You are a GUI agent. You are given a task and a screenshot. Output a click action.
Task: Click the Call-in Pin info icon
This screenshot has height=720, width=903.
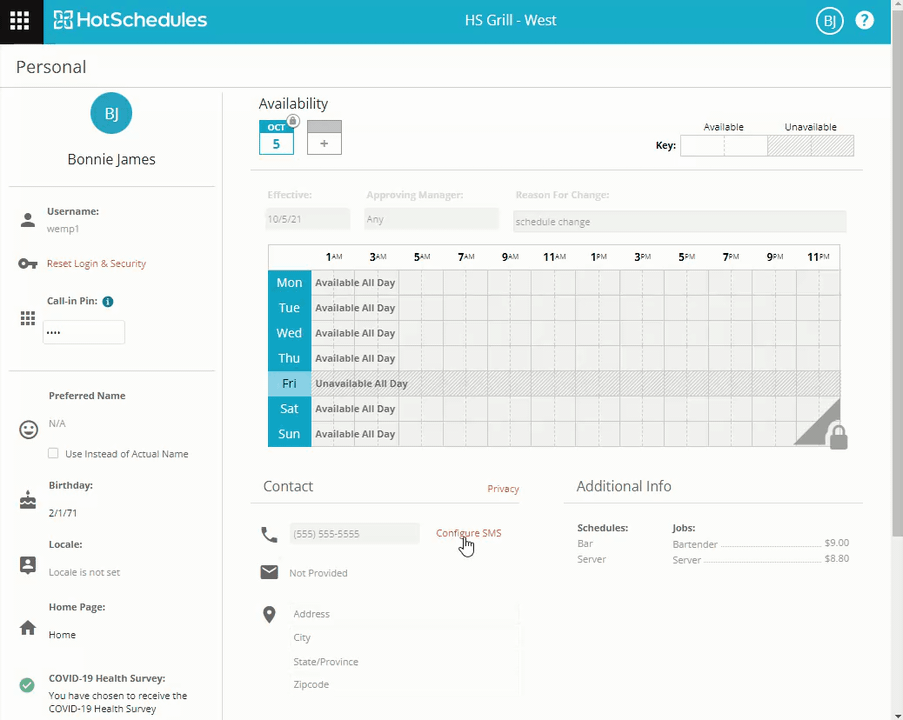(108, 302)
